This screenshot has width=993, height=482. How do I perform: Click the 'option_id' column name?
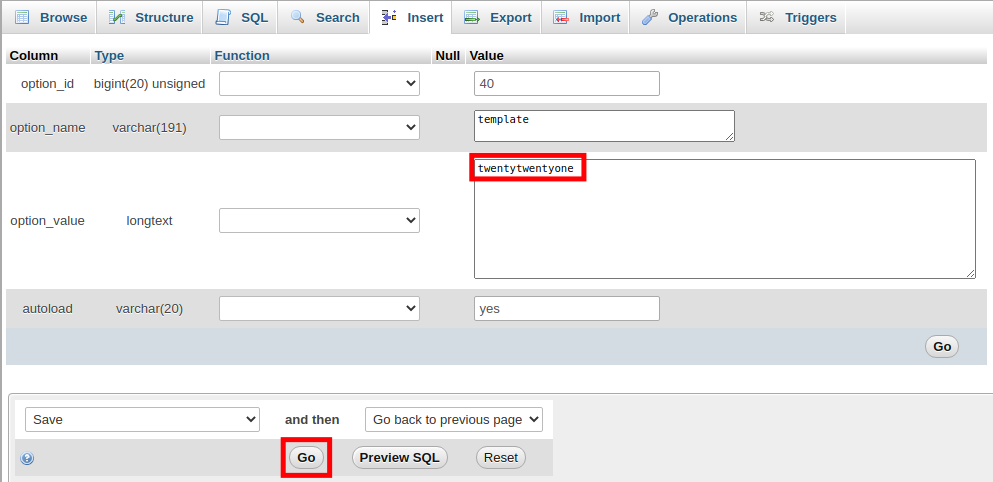point(47,84)
